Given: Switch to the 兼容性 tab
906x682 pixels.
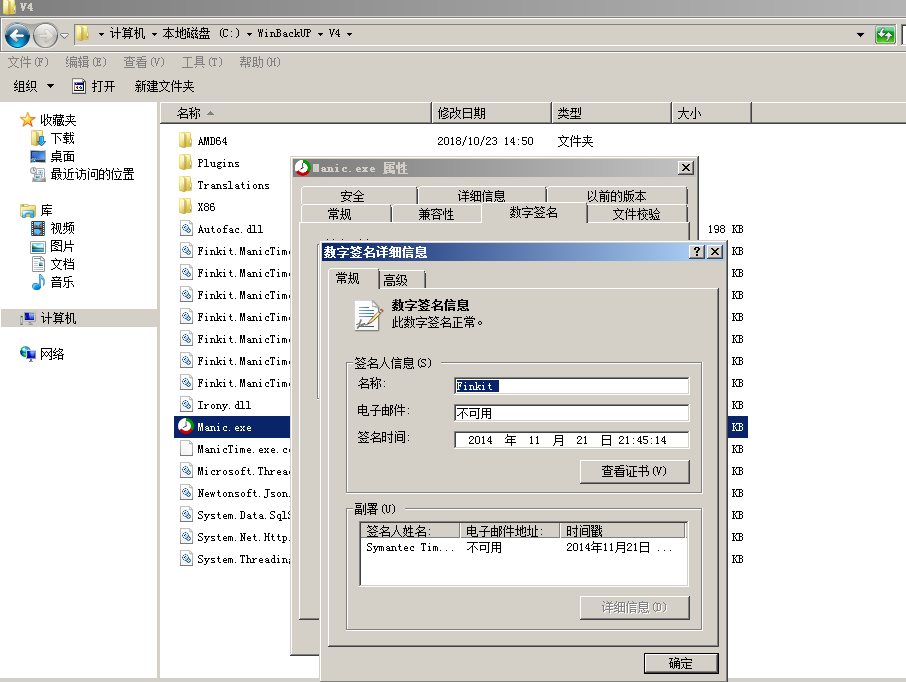Looking at the screenshot, I should coord(436,214).
